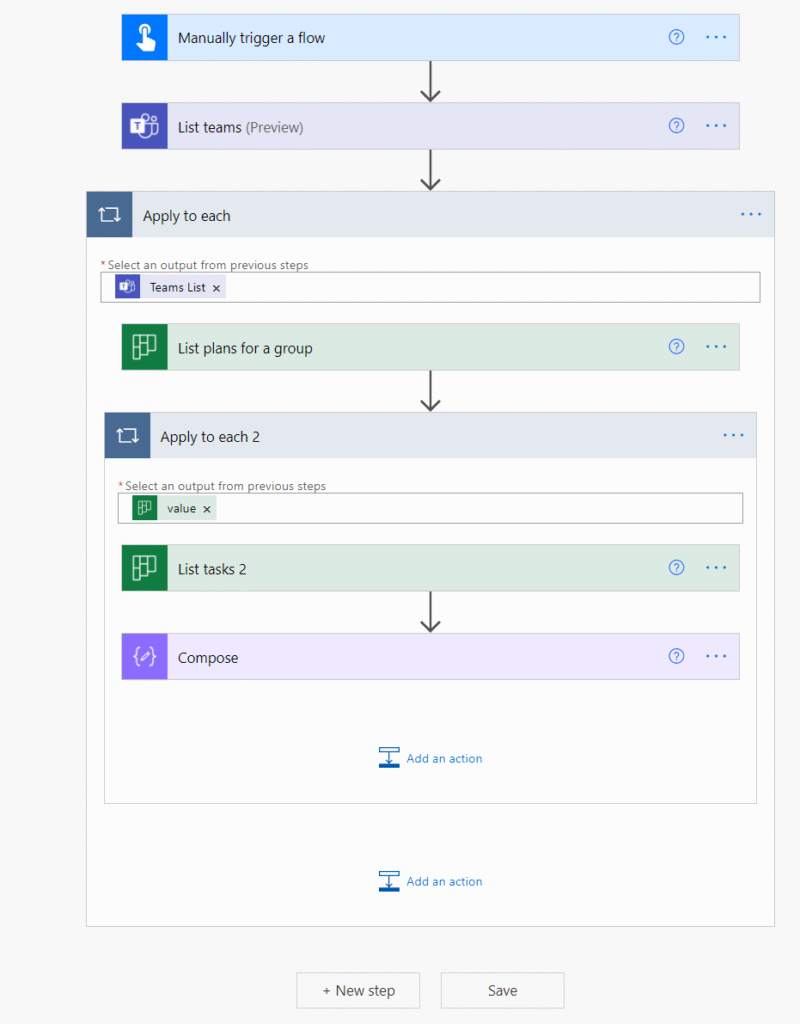Screen dimensions: 800x1024
Task: Click the Manually trigger a flow hand icon
Action: (x=145, y=37)
